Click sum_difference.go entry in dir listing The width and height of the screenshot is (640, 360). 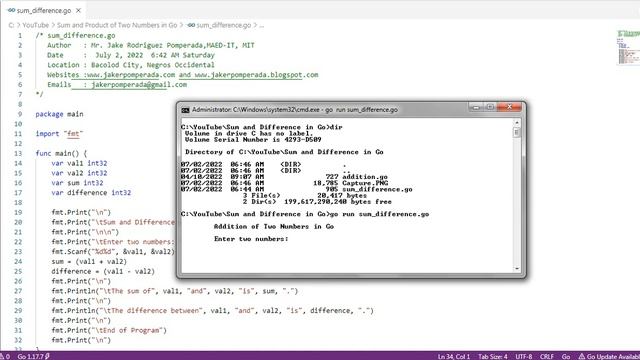pos(377,189)
